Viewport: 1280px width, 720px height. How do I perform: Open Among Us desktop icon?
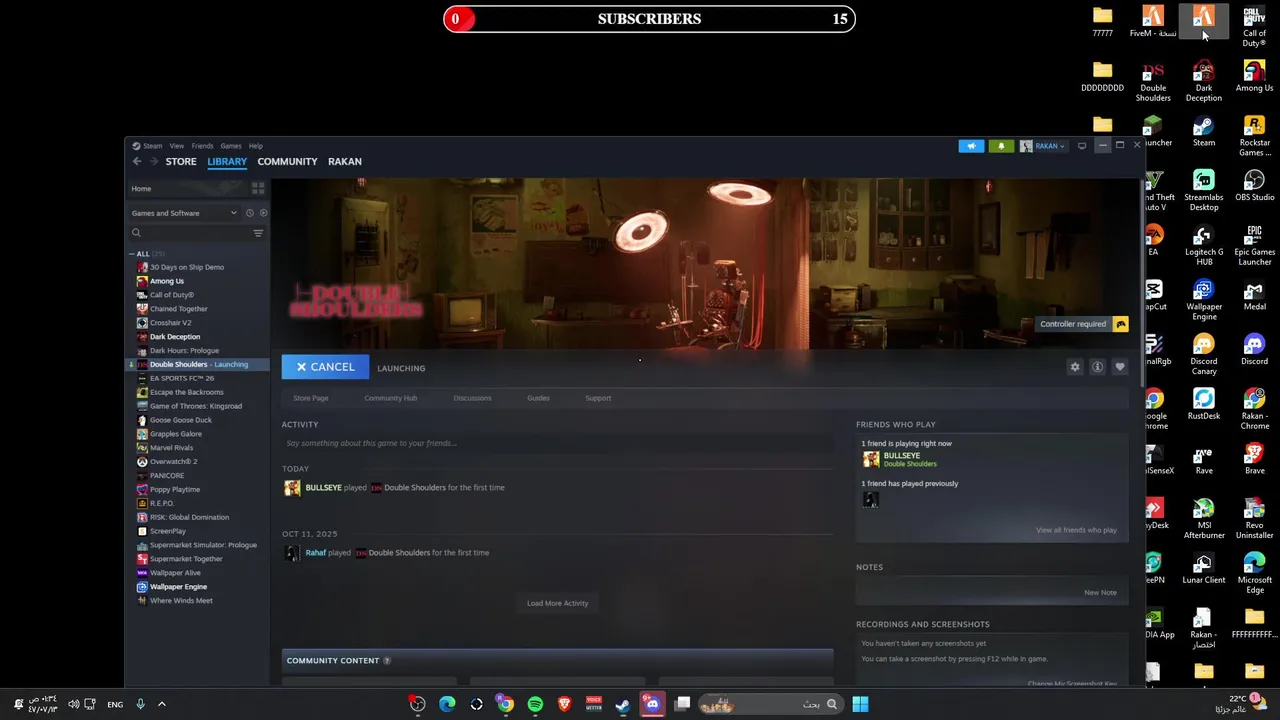1254,76
